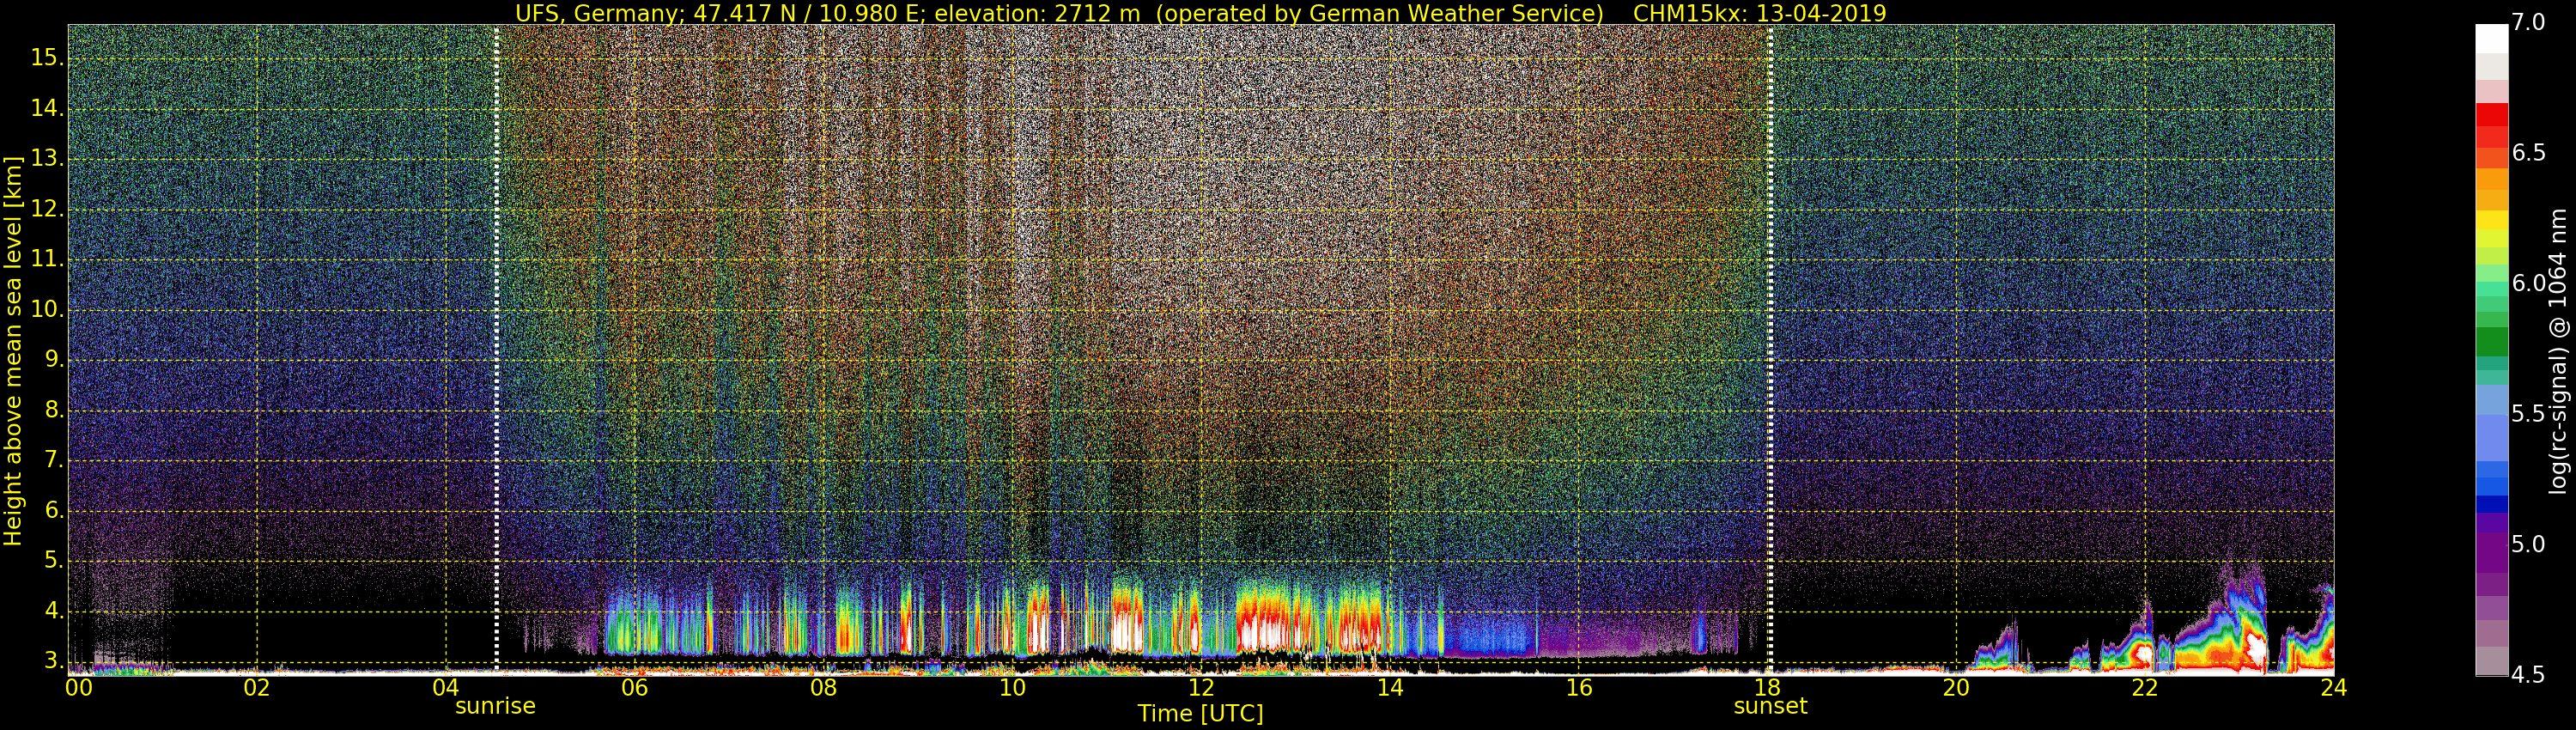Click the '15.' height axis tick label
The height and width of the screenshot is (730, 2576).
tap(46, 59)
